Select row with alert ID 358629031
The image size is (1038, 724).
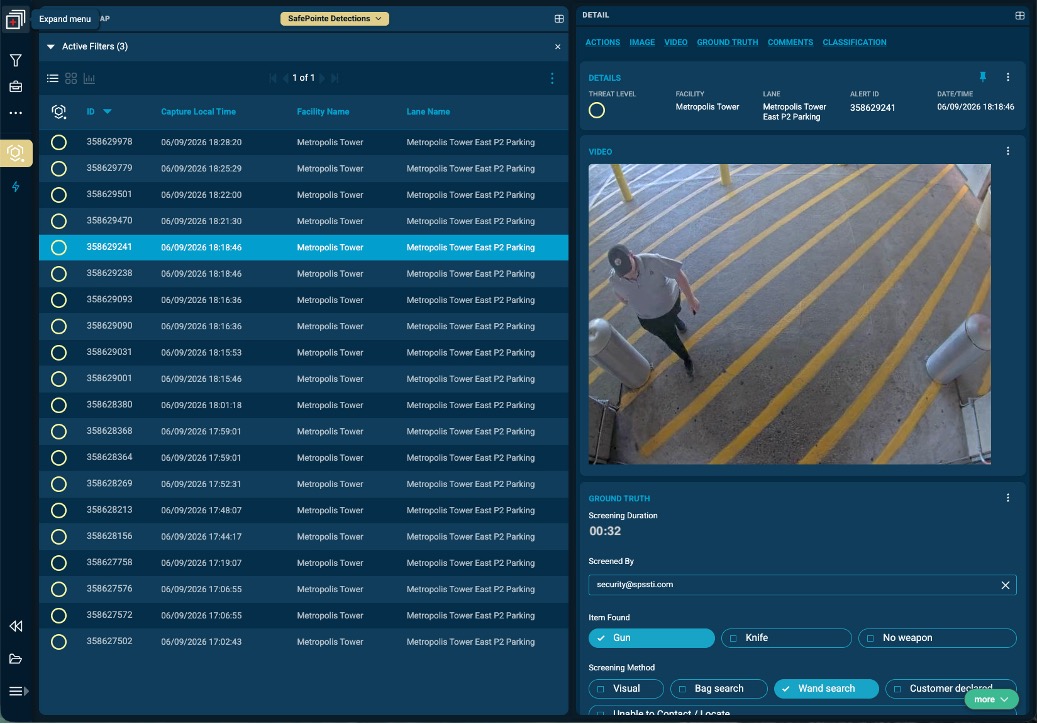(304, 353)
